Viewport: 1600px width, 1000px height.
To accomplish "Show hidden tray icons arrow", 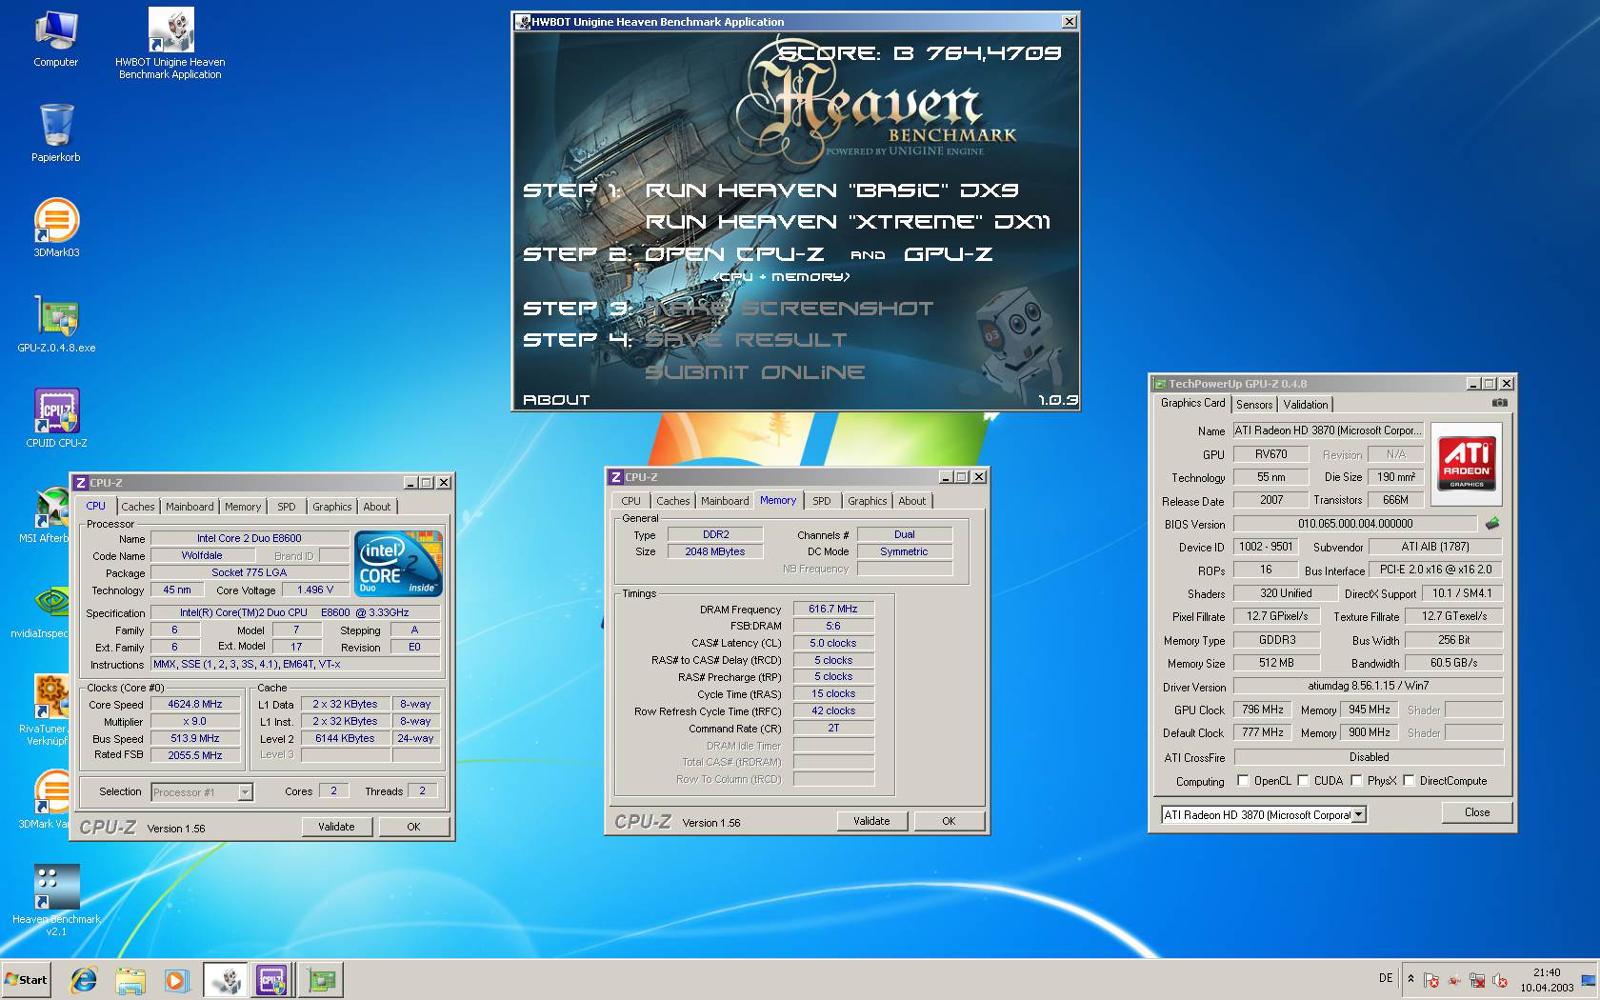I will click(x=1411, y=979).
